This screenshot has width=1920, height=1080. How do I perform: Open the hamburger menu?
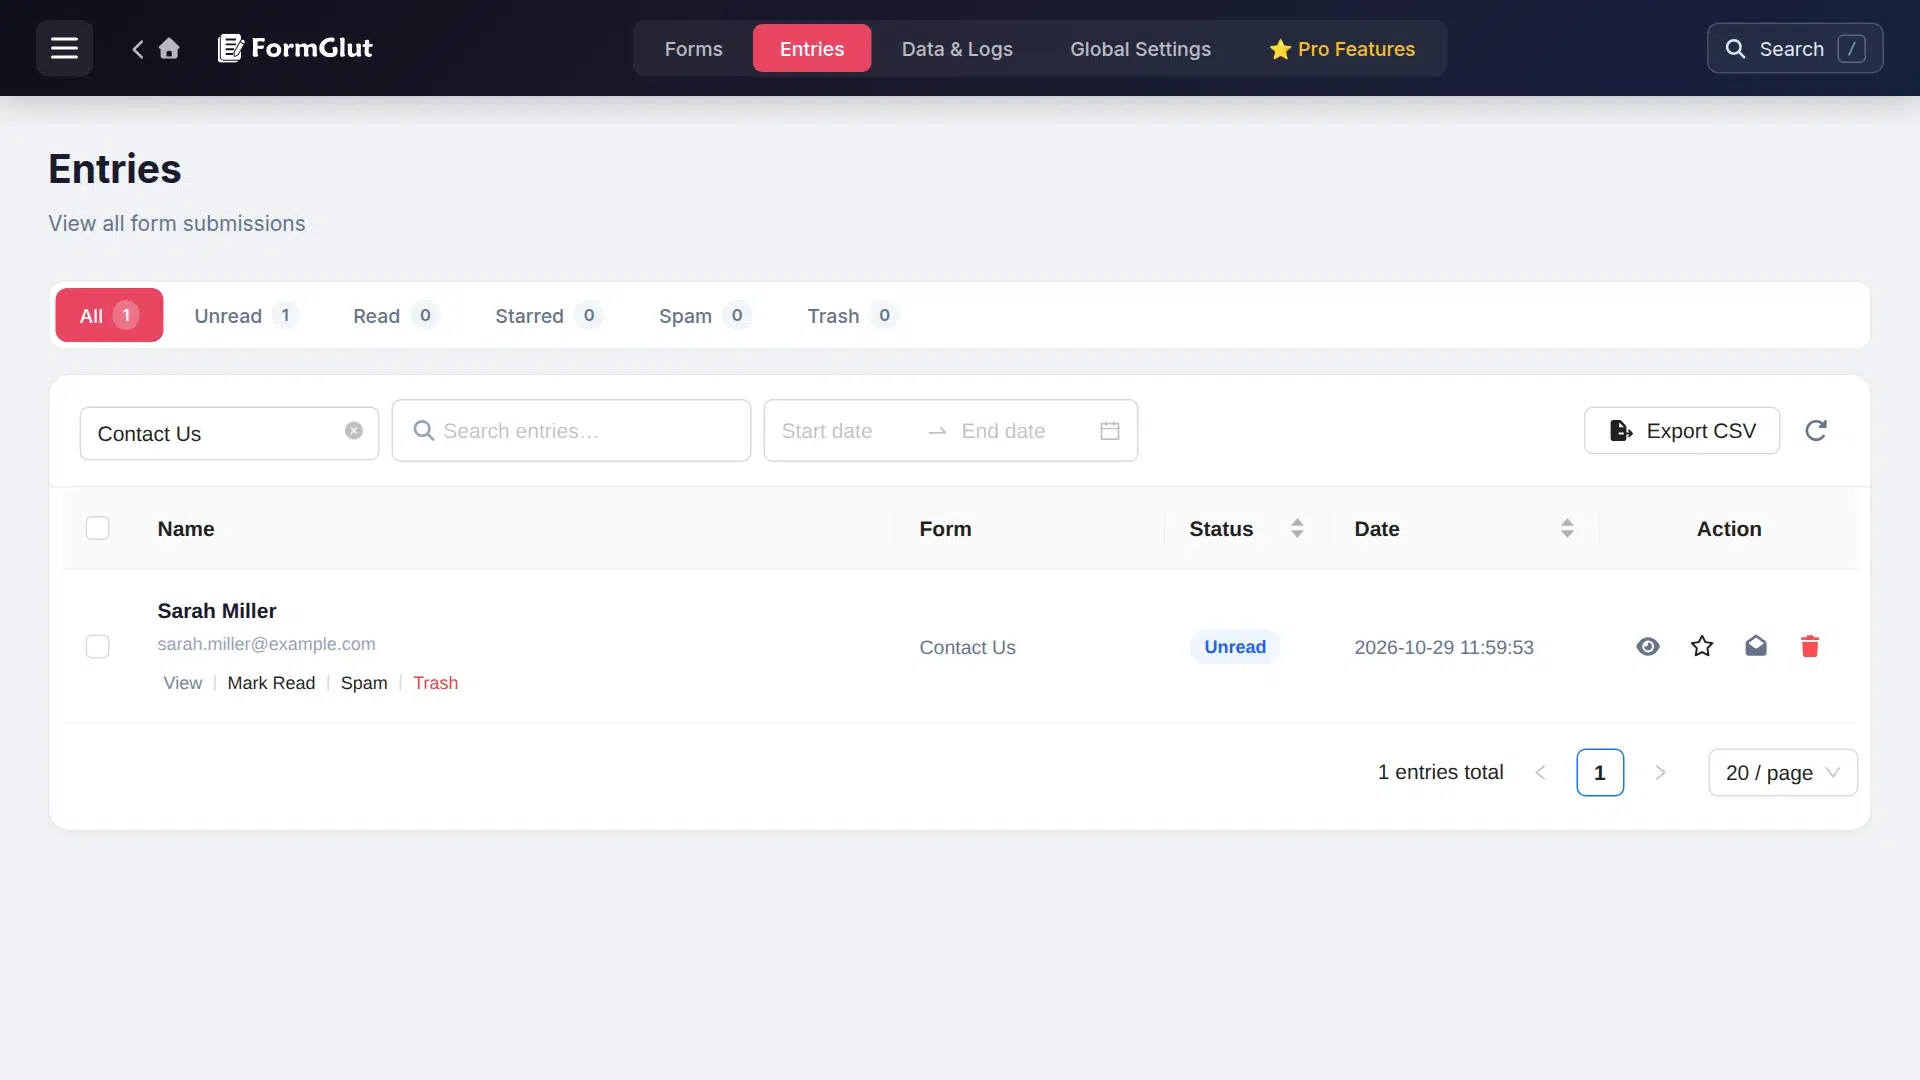[x=64, y=48]
